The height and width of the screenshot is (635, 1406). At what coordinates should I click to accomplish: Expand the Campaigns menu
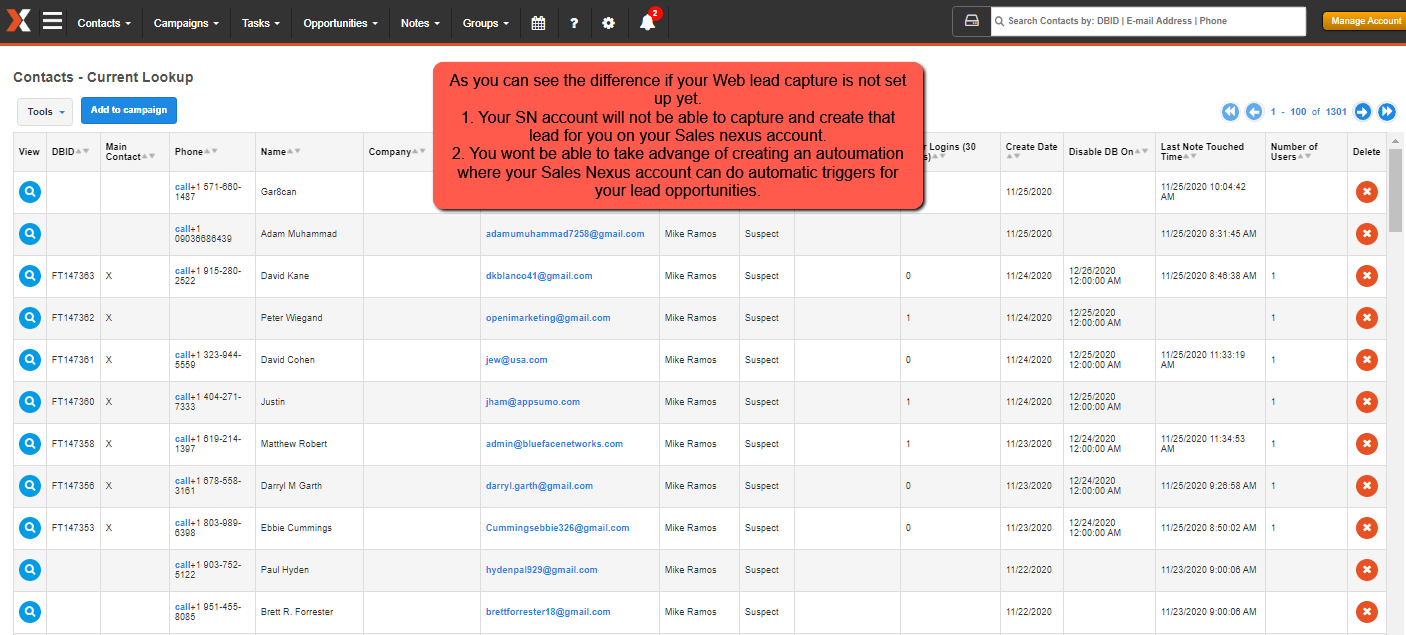coord(186,23)
